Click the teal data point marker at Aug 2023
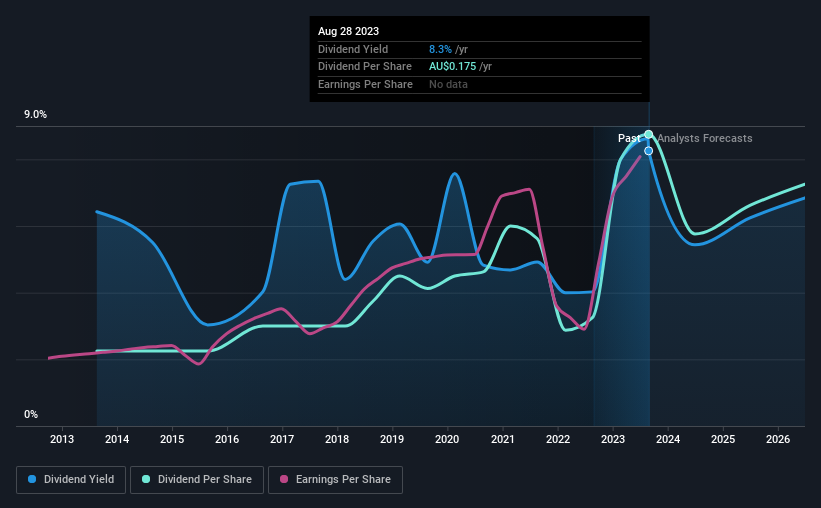The width and height of the screenshot is (821, 508). 648,135
